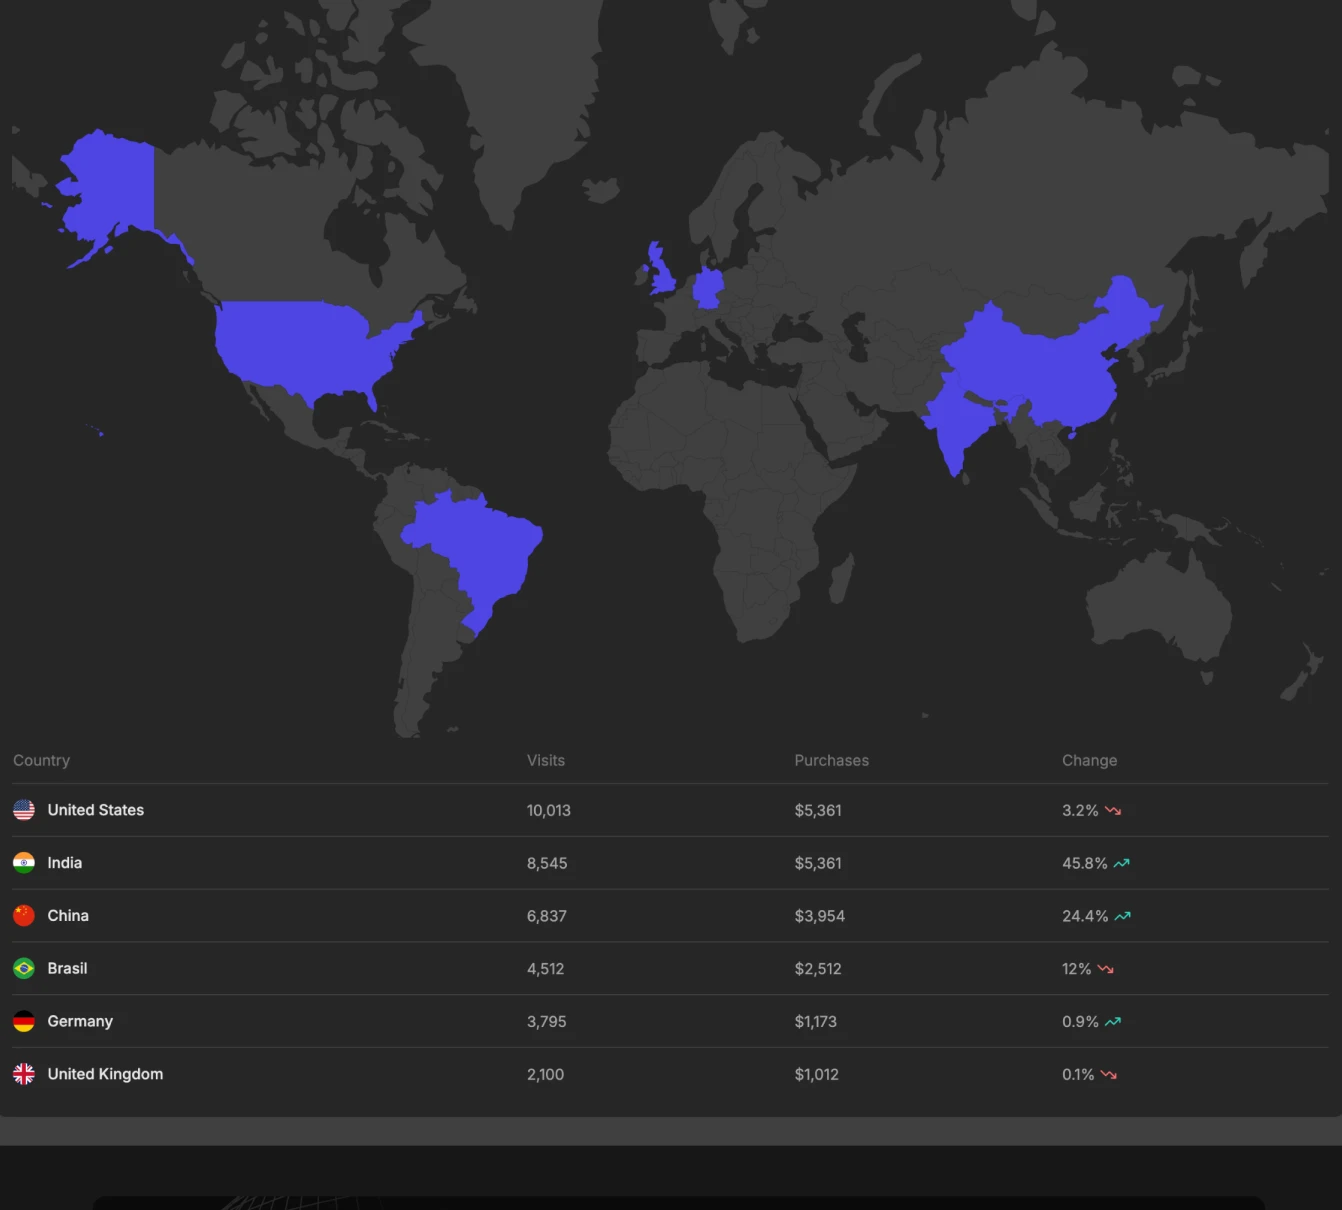Click the upward trend arrow beside 45.8%

[x=1121, y=862]
